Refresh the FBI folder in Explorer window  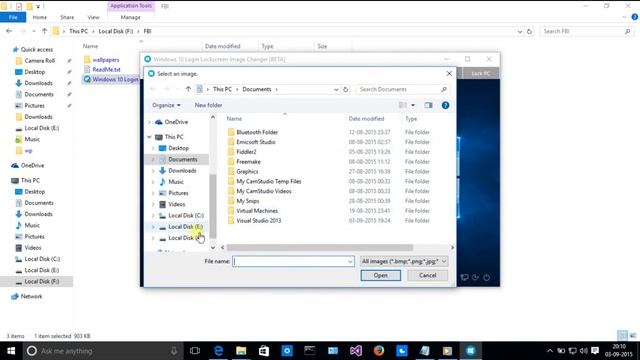point(529,31)
